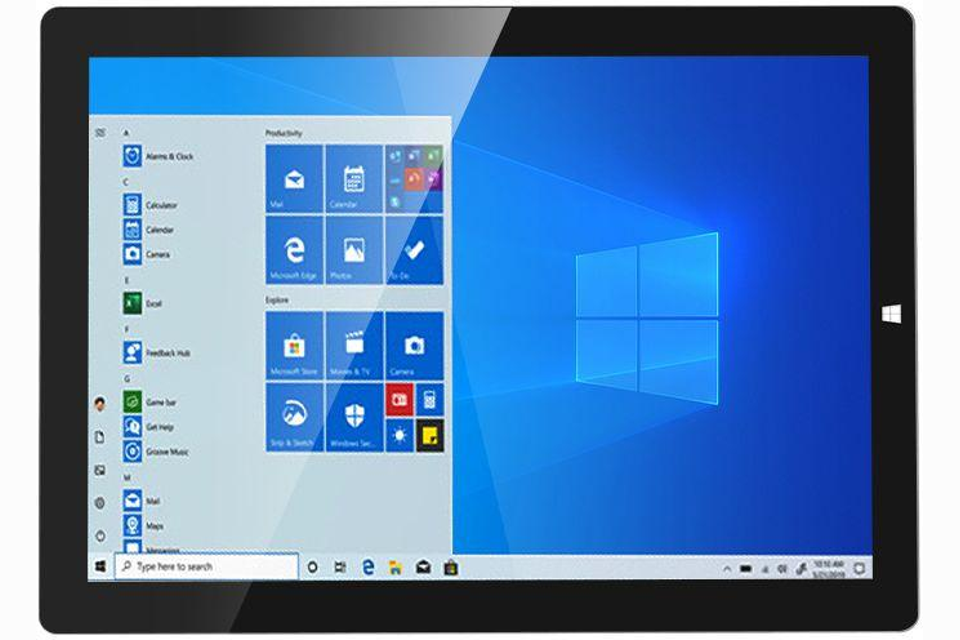Open File Explorer from the taskbar
Viewport: 960px width, 640px height.
396,568
